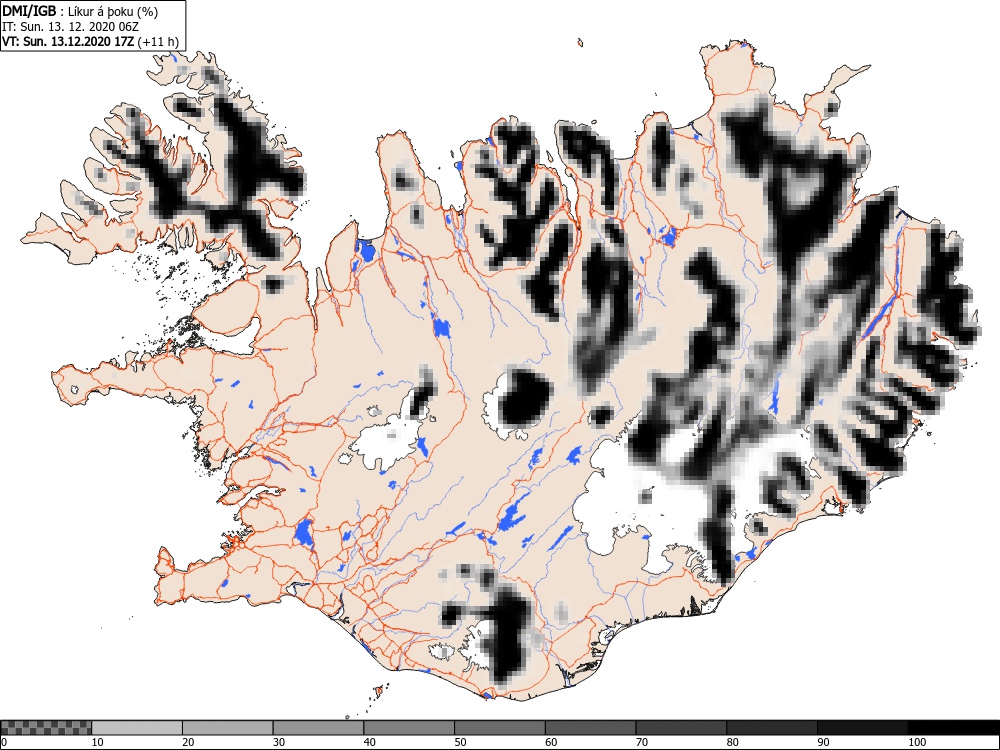Screen dimensions: 1000x750
Task: Pick the 80–90 percent near-black swatch
Action: pyautogui.click(x=772, y=728)
